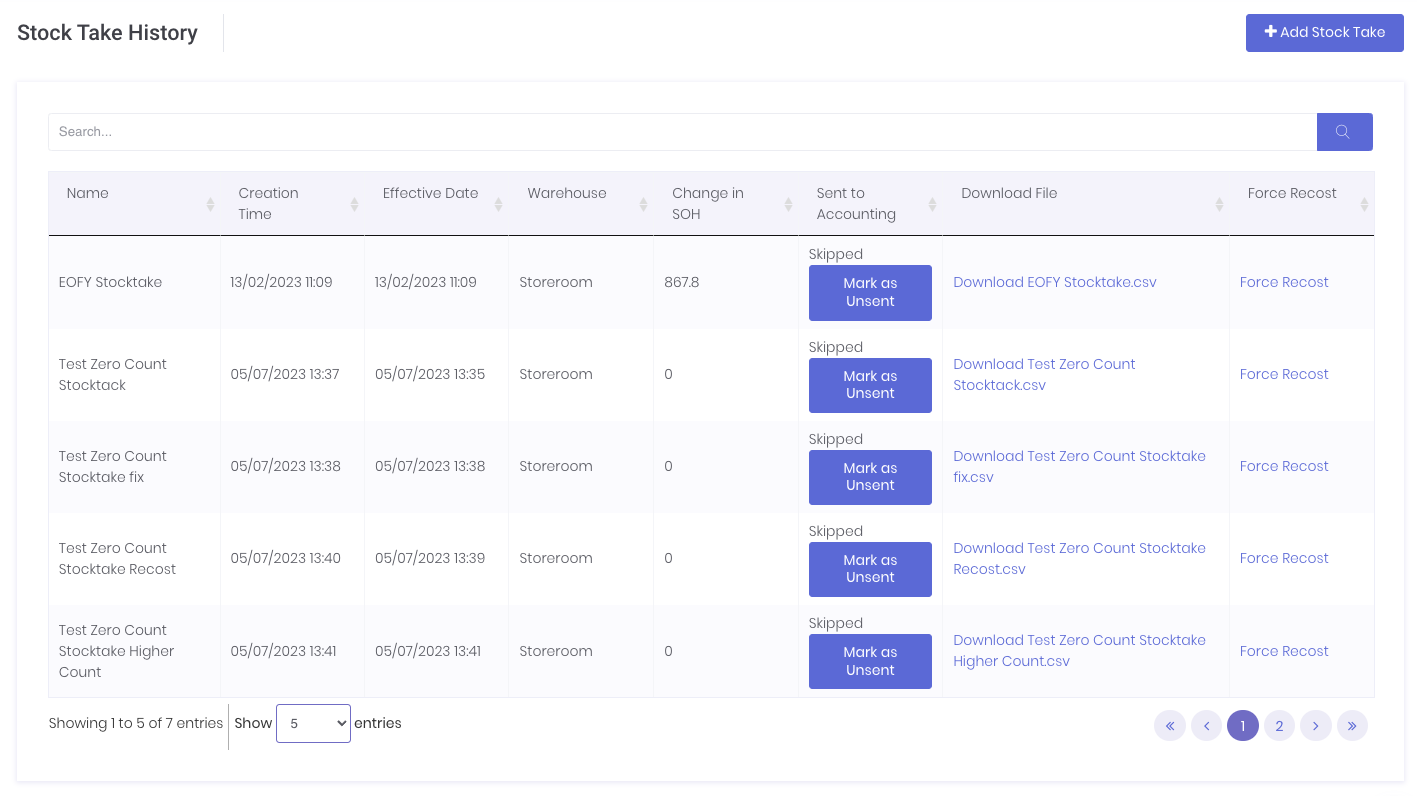Download EOFY Stocktake.csv file

(x=1055, y=282)
